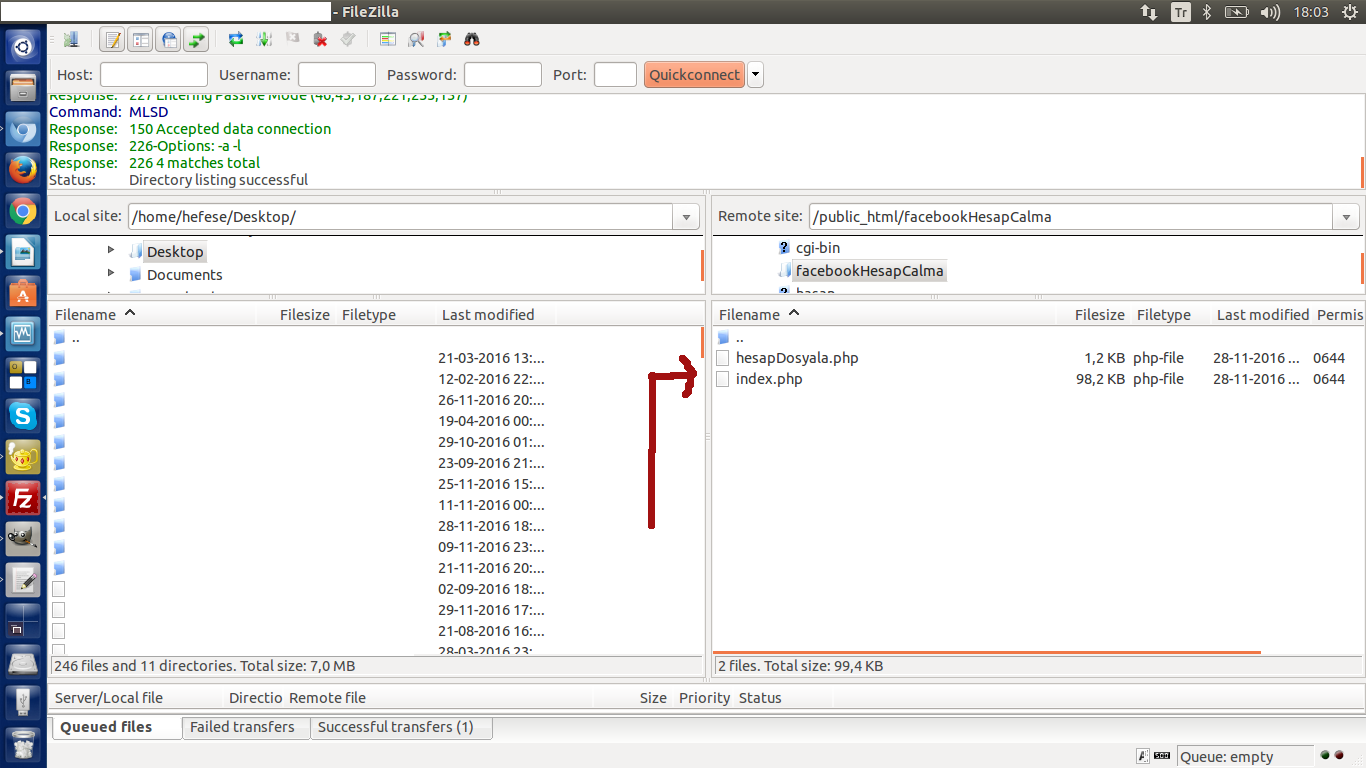Select the Desktop folder in local tree

click(x=175, y=252)
